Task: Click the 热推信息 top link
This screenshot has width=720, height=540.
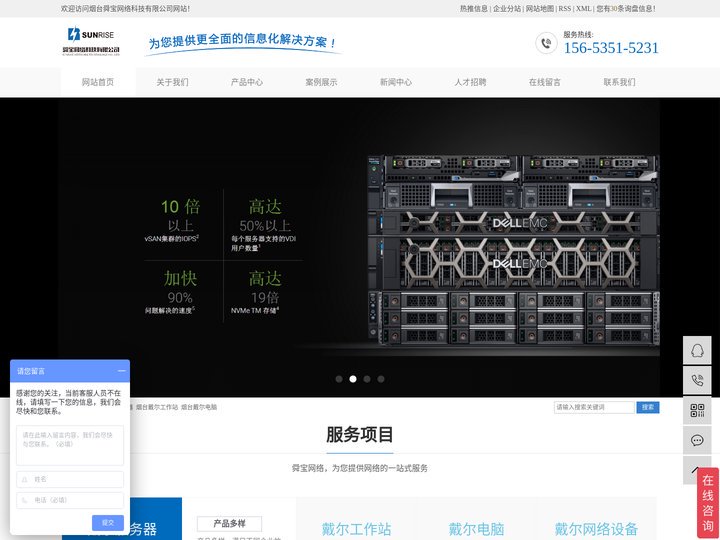Action: click(x=474, y=8)
